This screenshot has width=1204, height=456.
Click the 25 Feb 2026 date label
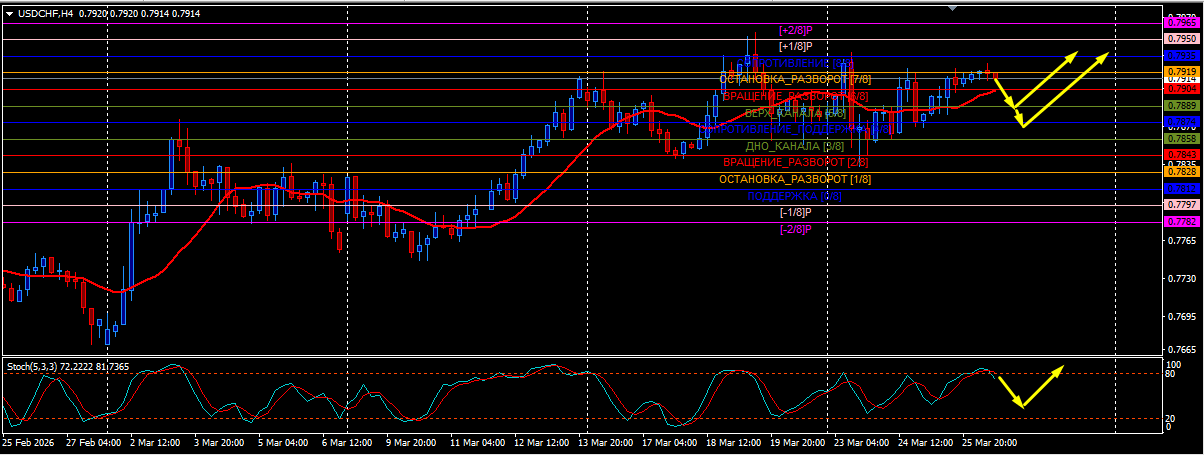pyautogui.click(x=30, y=441)
